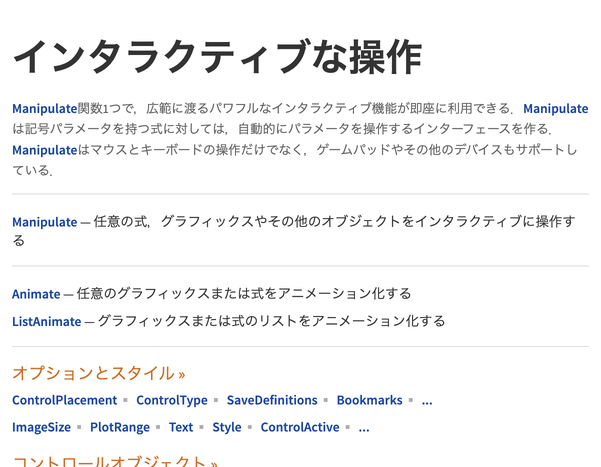Open the Bookmarks option link

click(368, 400)
